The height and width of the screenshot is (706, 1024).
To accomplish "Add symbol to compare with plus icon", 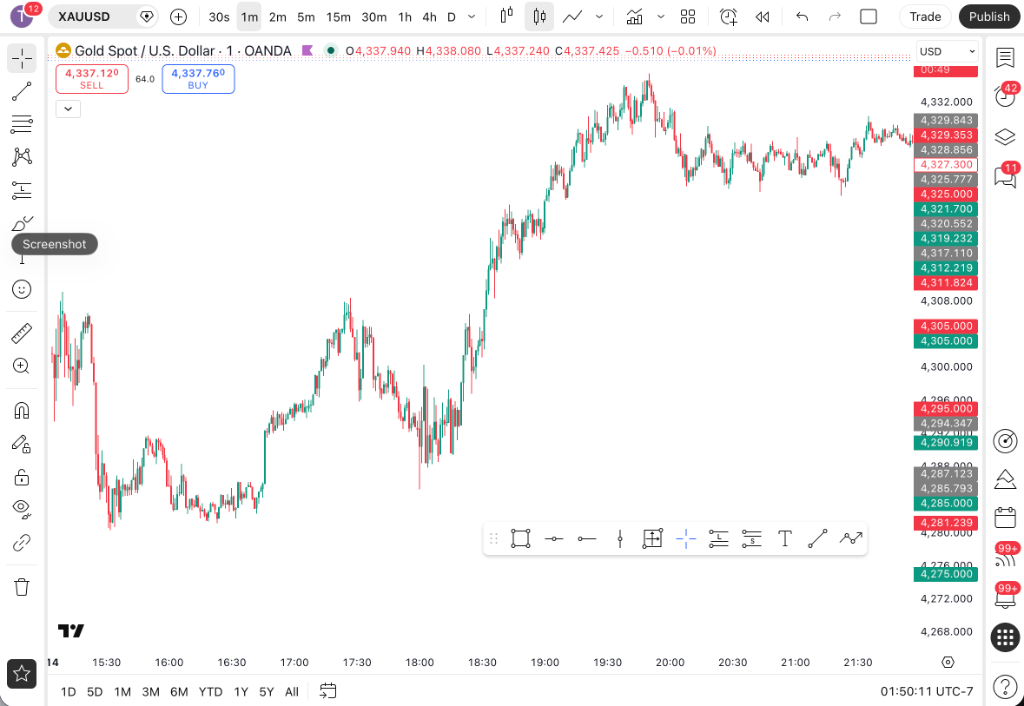I will pyautogui.click(x=178, y=16).
